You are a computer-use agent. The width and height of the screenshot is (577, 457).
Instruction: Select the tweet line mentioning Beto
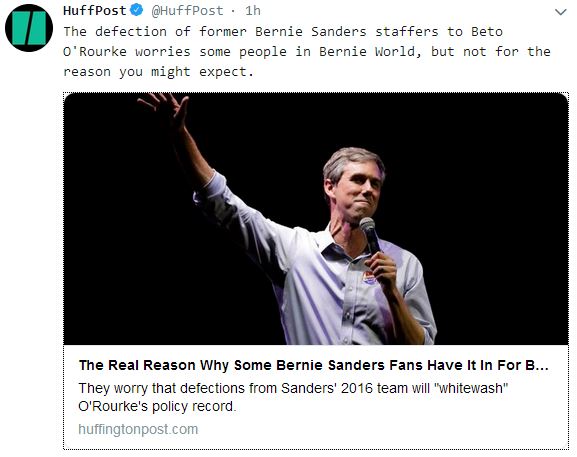point(283,32)
